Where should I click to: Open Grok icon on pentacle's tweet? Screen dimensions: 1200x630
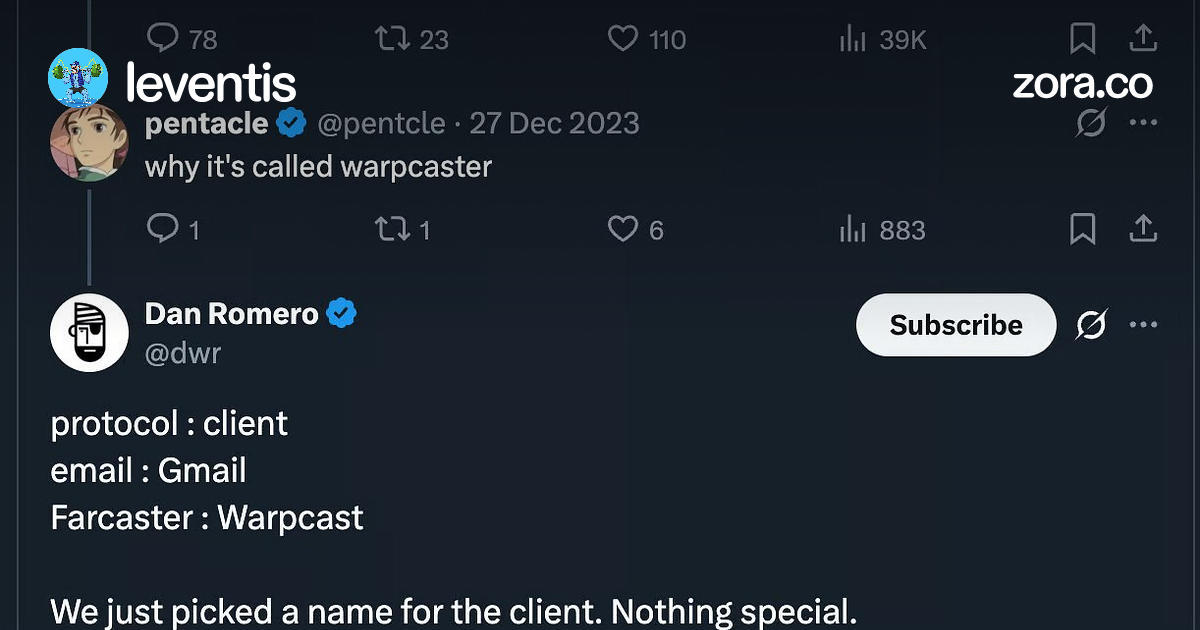pos(1092,124)
